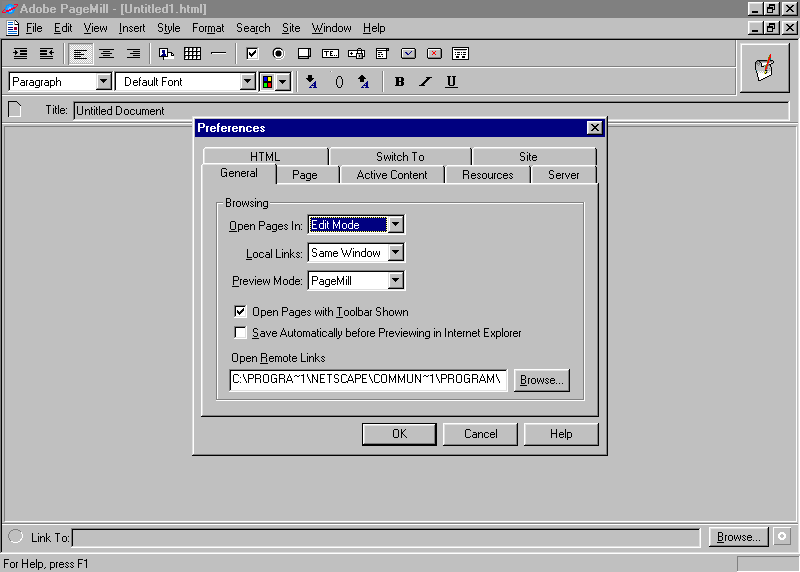Insert a text field form element

tap(331, 54)
